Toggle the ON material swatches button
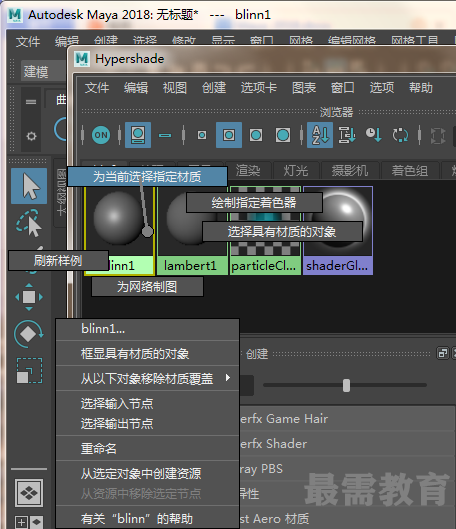Image resolution: width=456 pixels, height=529 pixels. pyautogui.click(x=101, y=135)
